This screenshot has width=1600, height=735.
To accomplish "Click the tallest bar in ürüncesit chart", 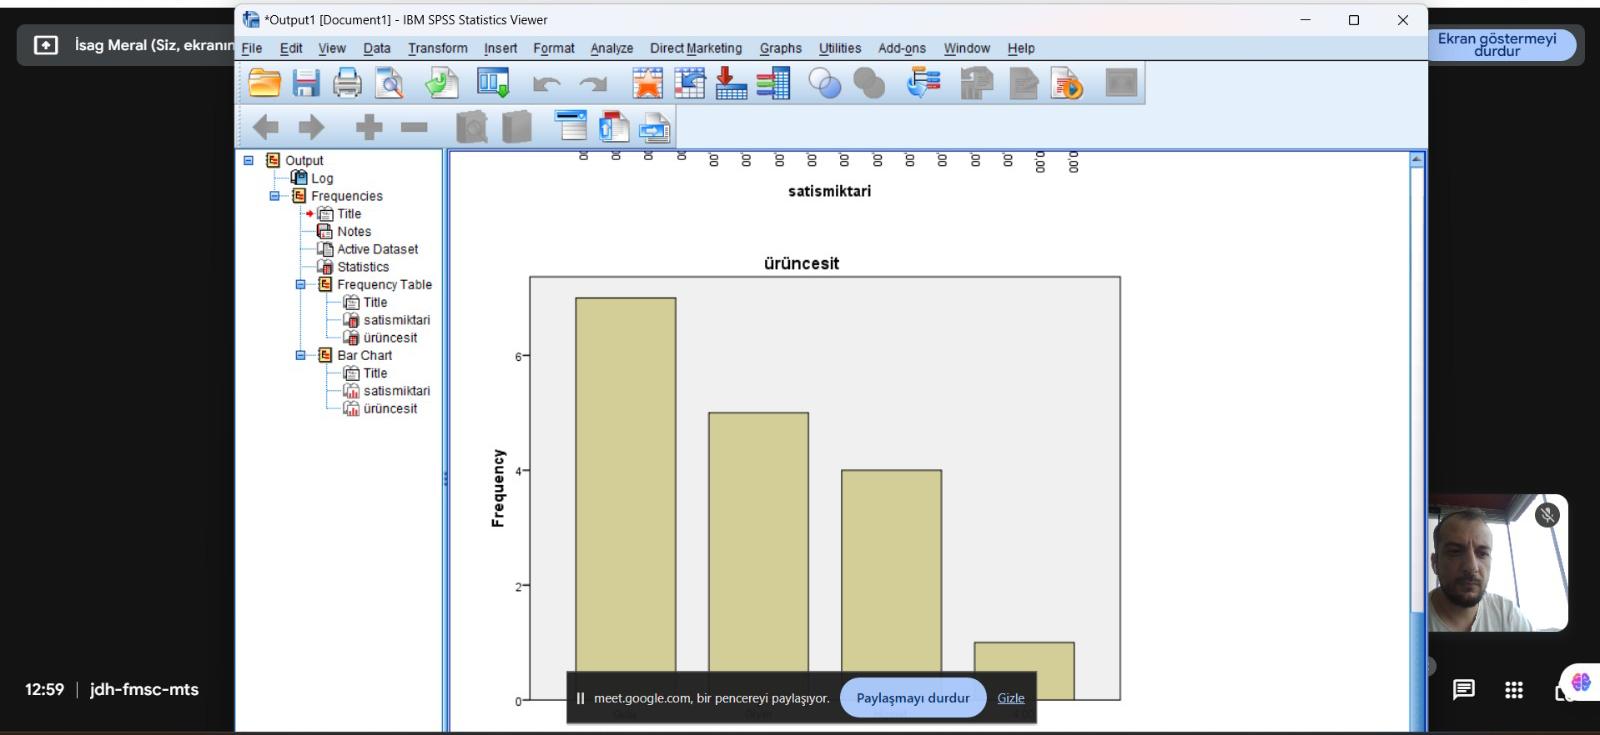I will (x=625, y=480).
